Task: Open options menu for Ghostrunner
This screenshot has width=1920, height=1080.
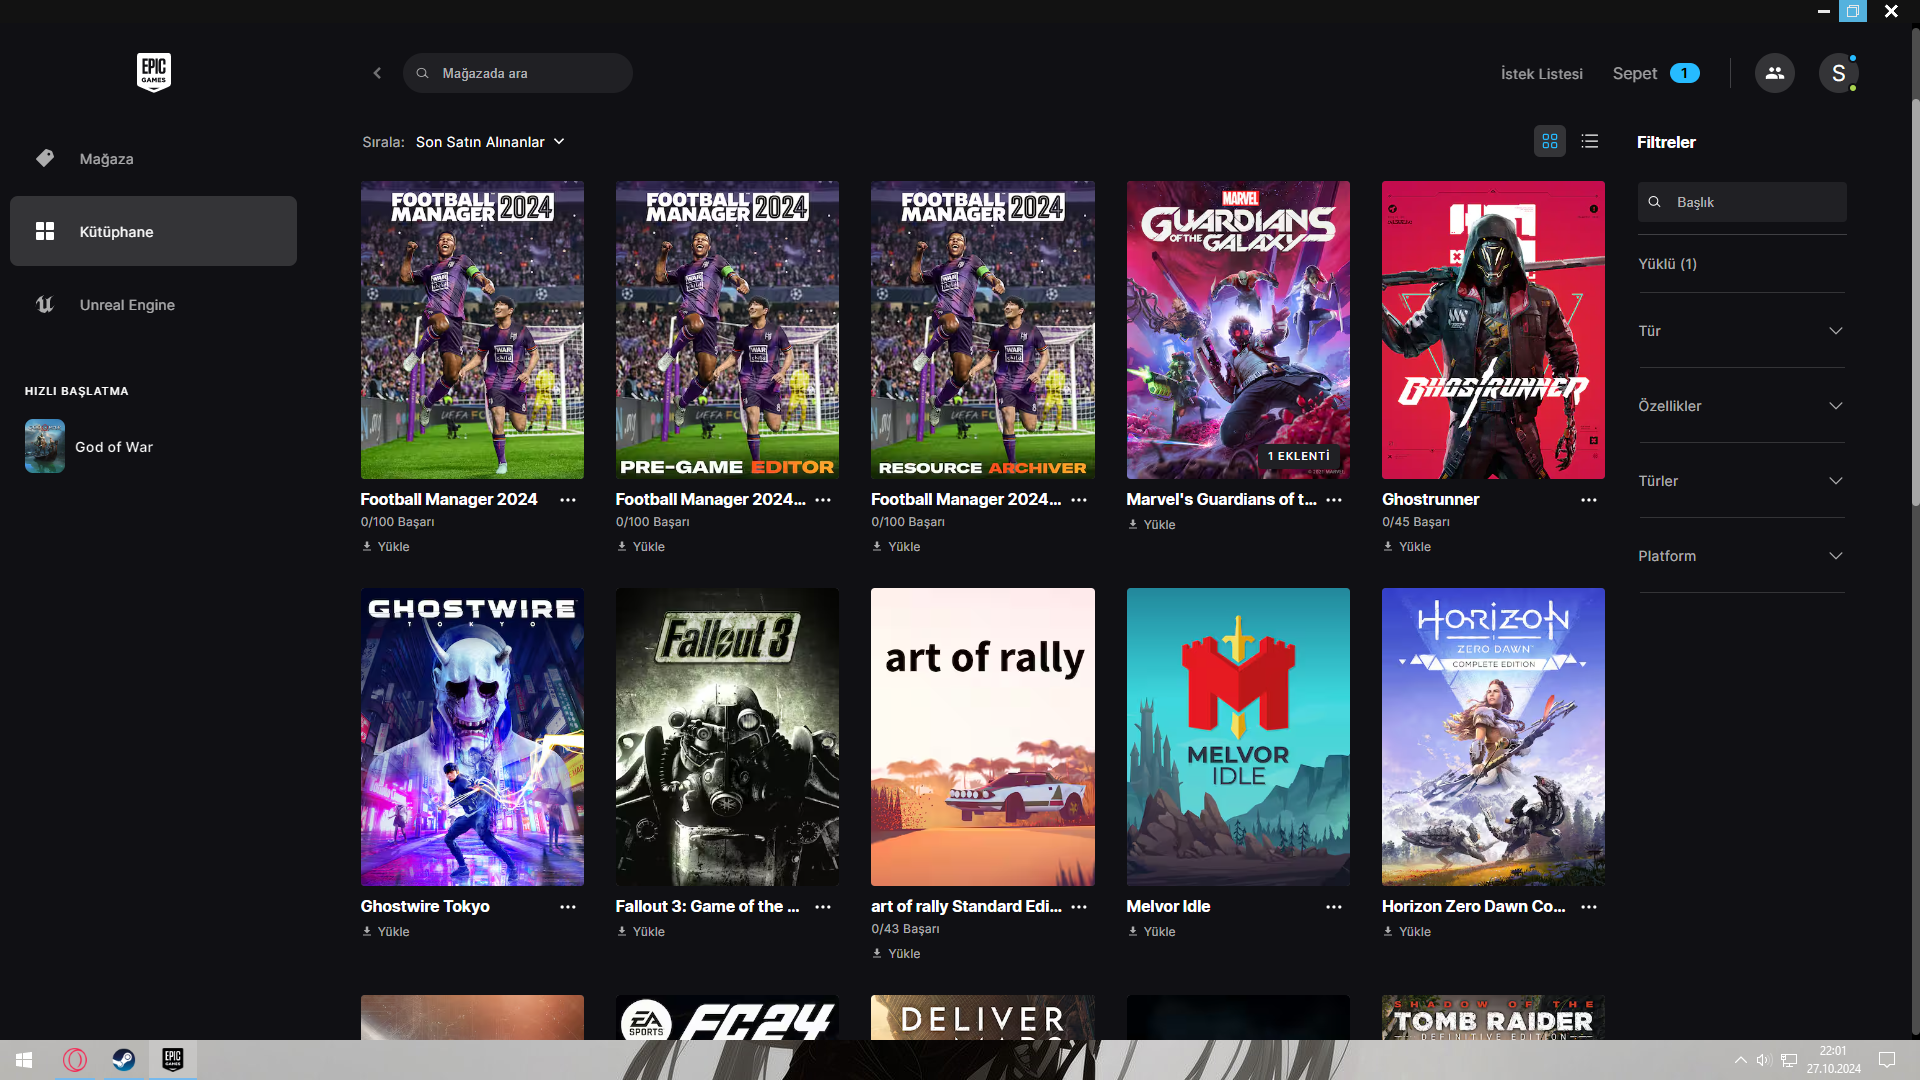Action: pos(1588,500)
